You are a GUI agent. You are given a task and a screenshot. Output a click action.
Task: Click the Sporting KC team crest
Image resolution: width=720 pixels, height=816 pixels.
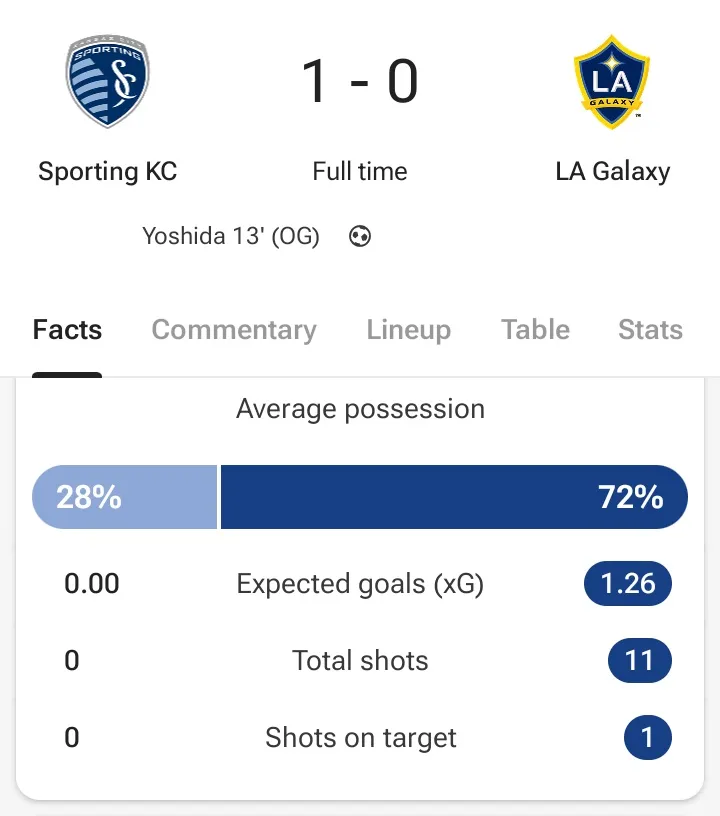coord(107,82)
